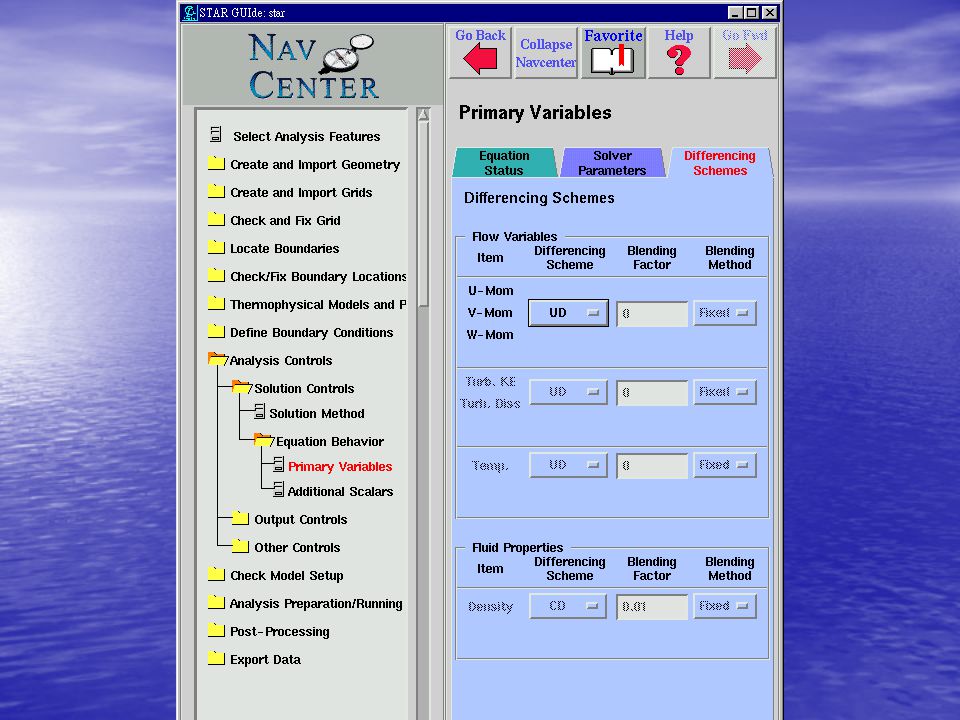Collapse Solution Controls open folder icon
The image size is (960, 720).
242,388
